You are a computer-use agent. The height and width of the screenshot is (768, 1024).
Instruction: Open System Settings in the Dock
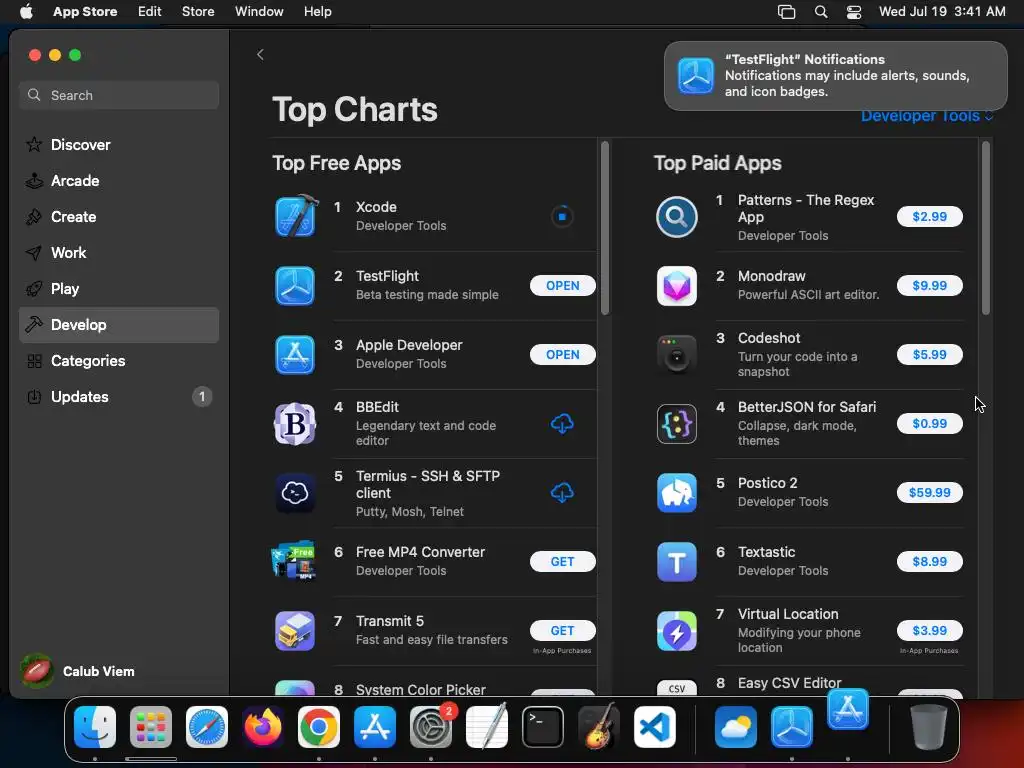coord(431,727)
